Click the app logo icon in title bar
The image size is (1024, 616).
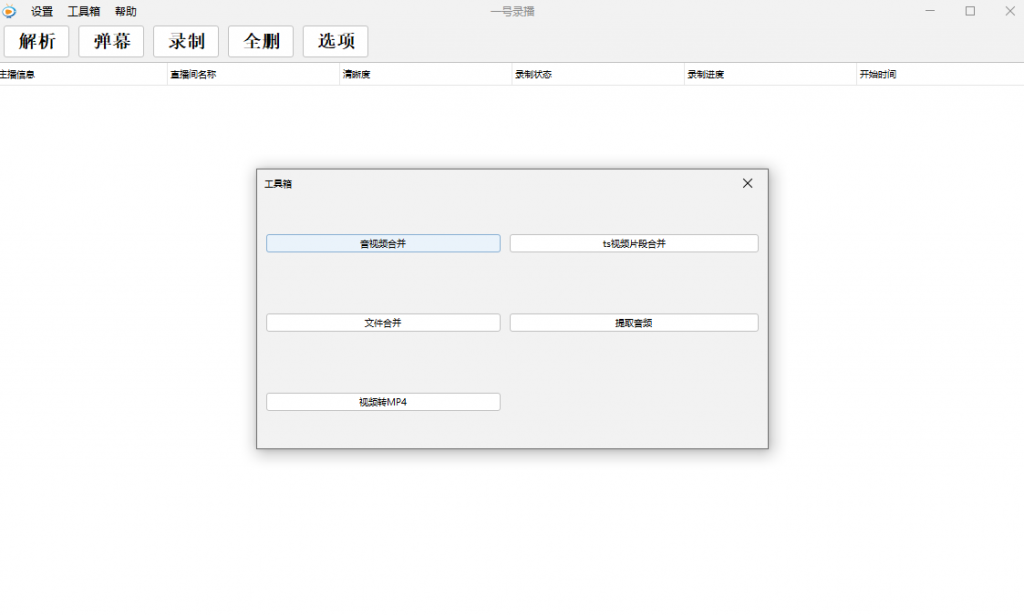coord(10,11)
